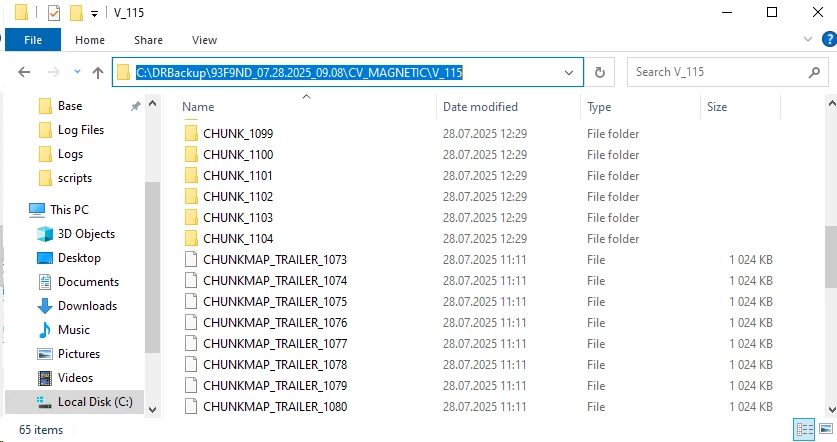Viewport: 837px width, 442px height.
Task: Click the CHUNKMAP_TRAILER_1078 file icon
Action: pyautogui.click(x=191, y=365)
